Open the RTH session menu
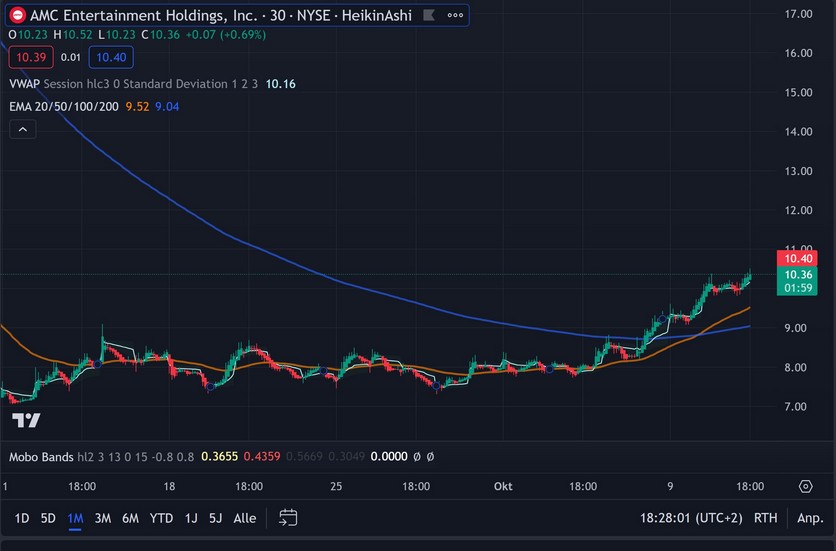Screen dimensions: 836x551 [765, 518]
